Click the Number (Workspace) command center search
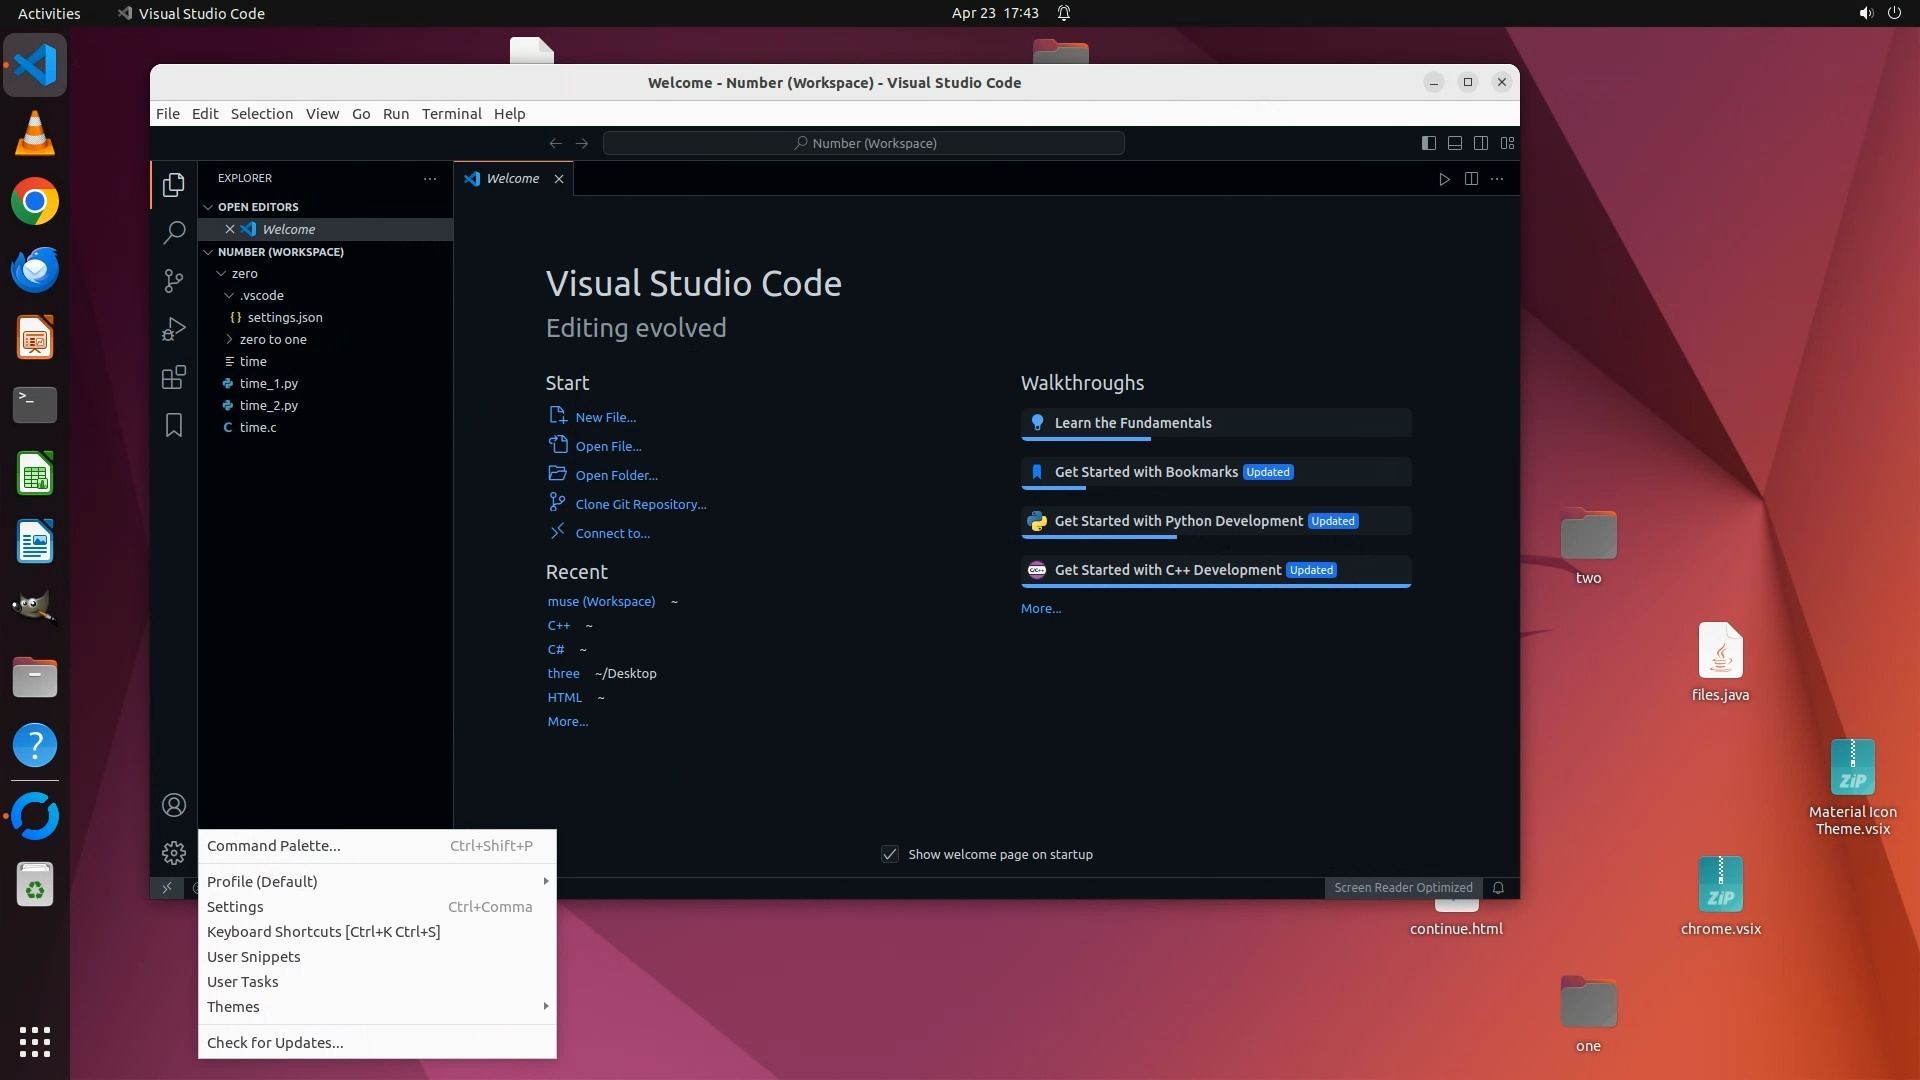1920x1080 pixels. (x=864, y=143)
